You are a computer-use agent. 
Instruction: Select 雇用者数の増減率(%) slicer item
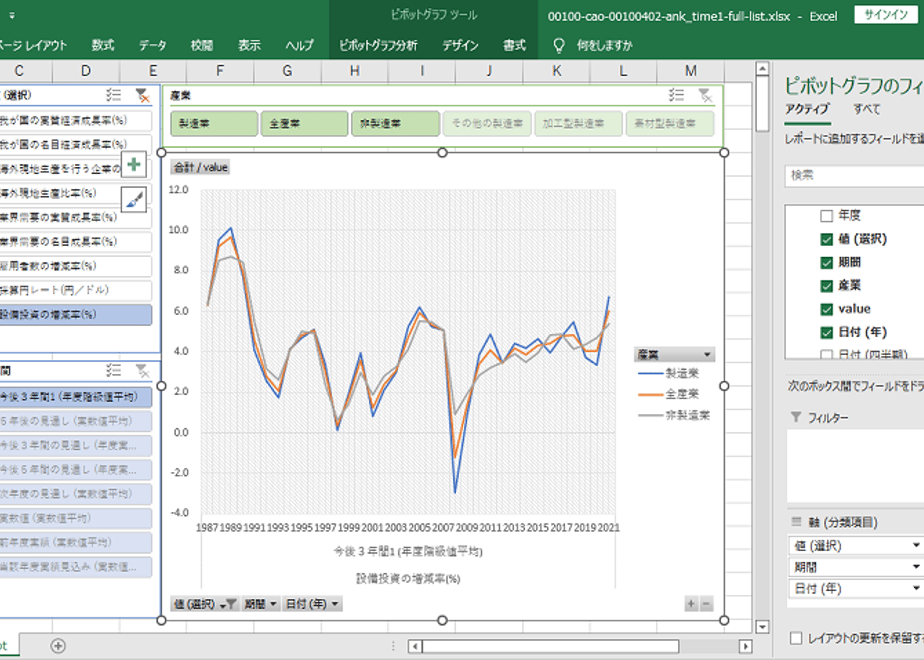click(x=75, y=266)
